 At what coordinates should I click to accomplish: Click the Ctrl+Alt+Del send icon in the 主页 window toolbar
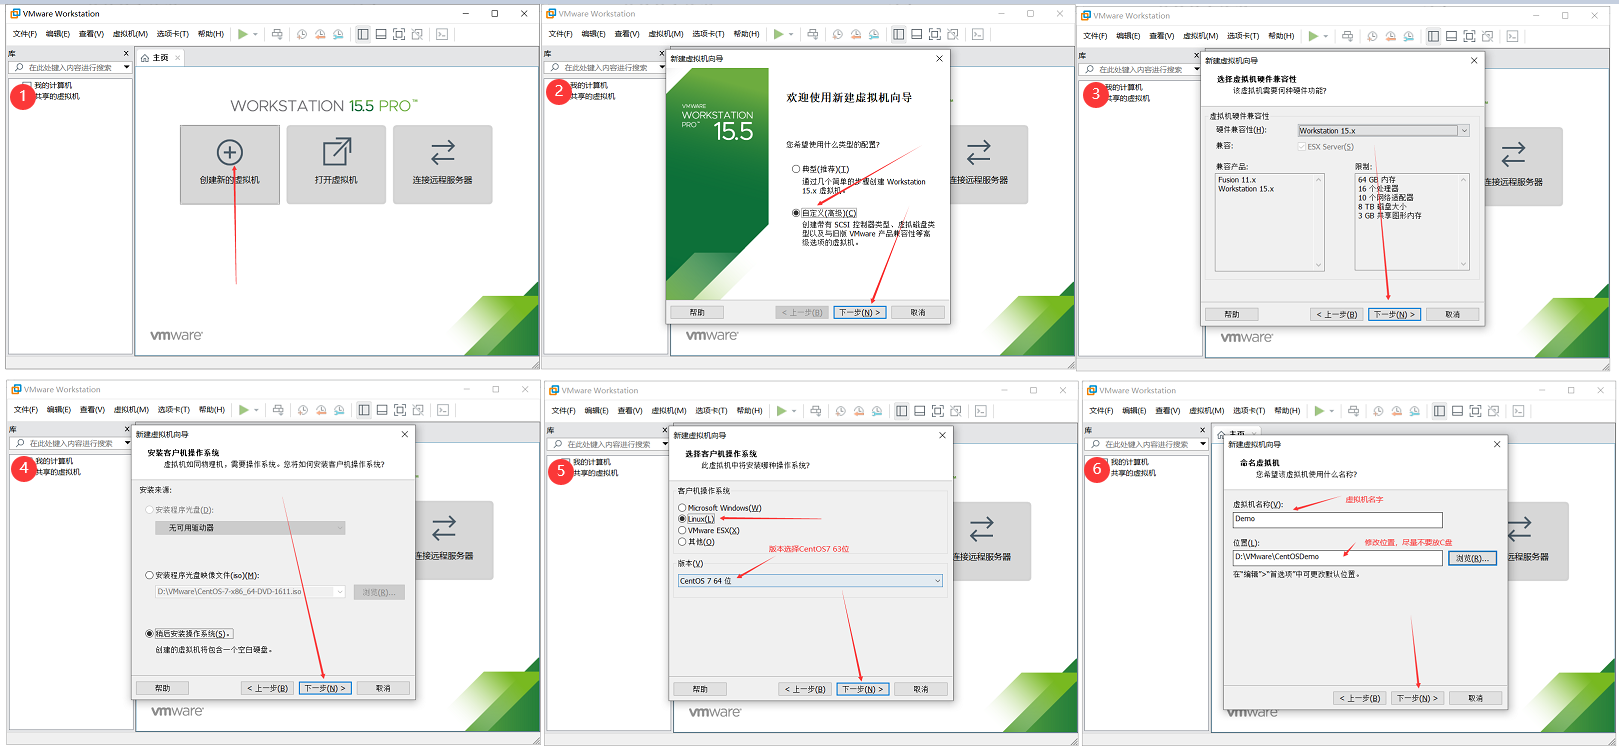pos(277,34)
